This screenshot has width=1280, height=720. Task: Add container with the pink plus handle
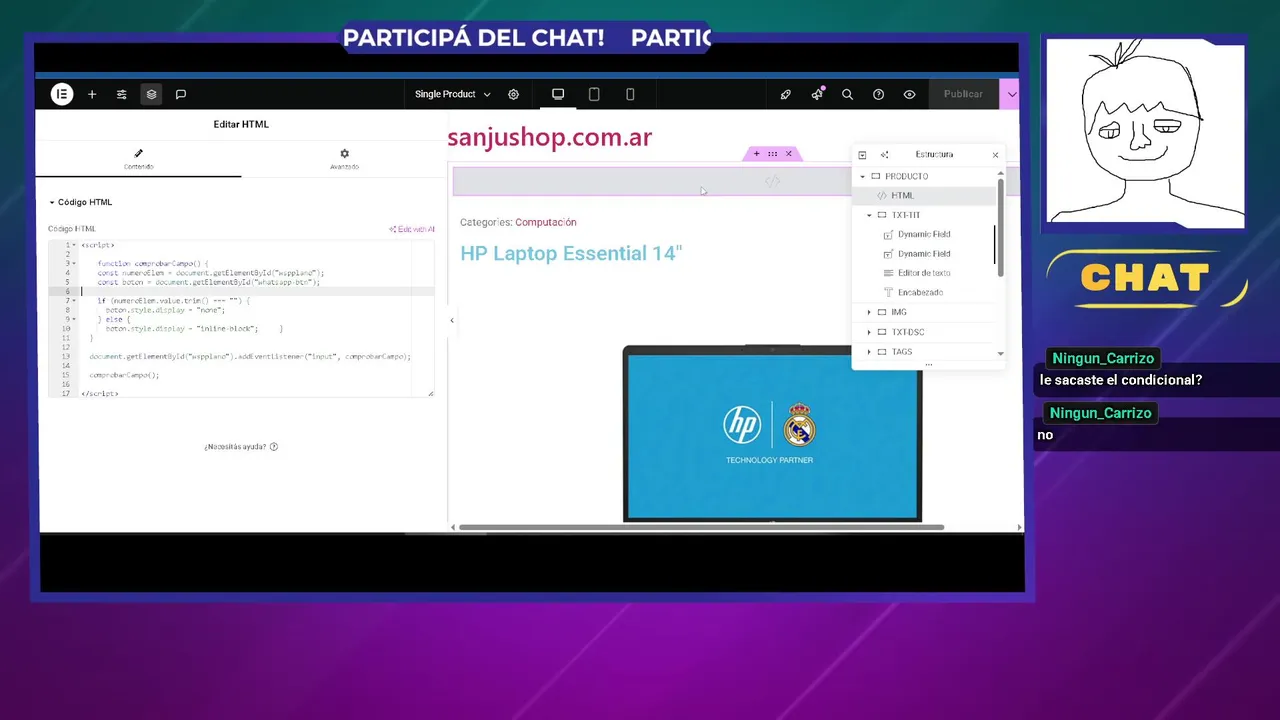point(756,153)
